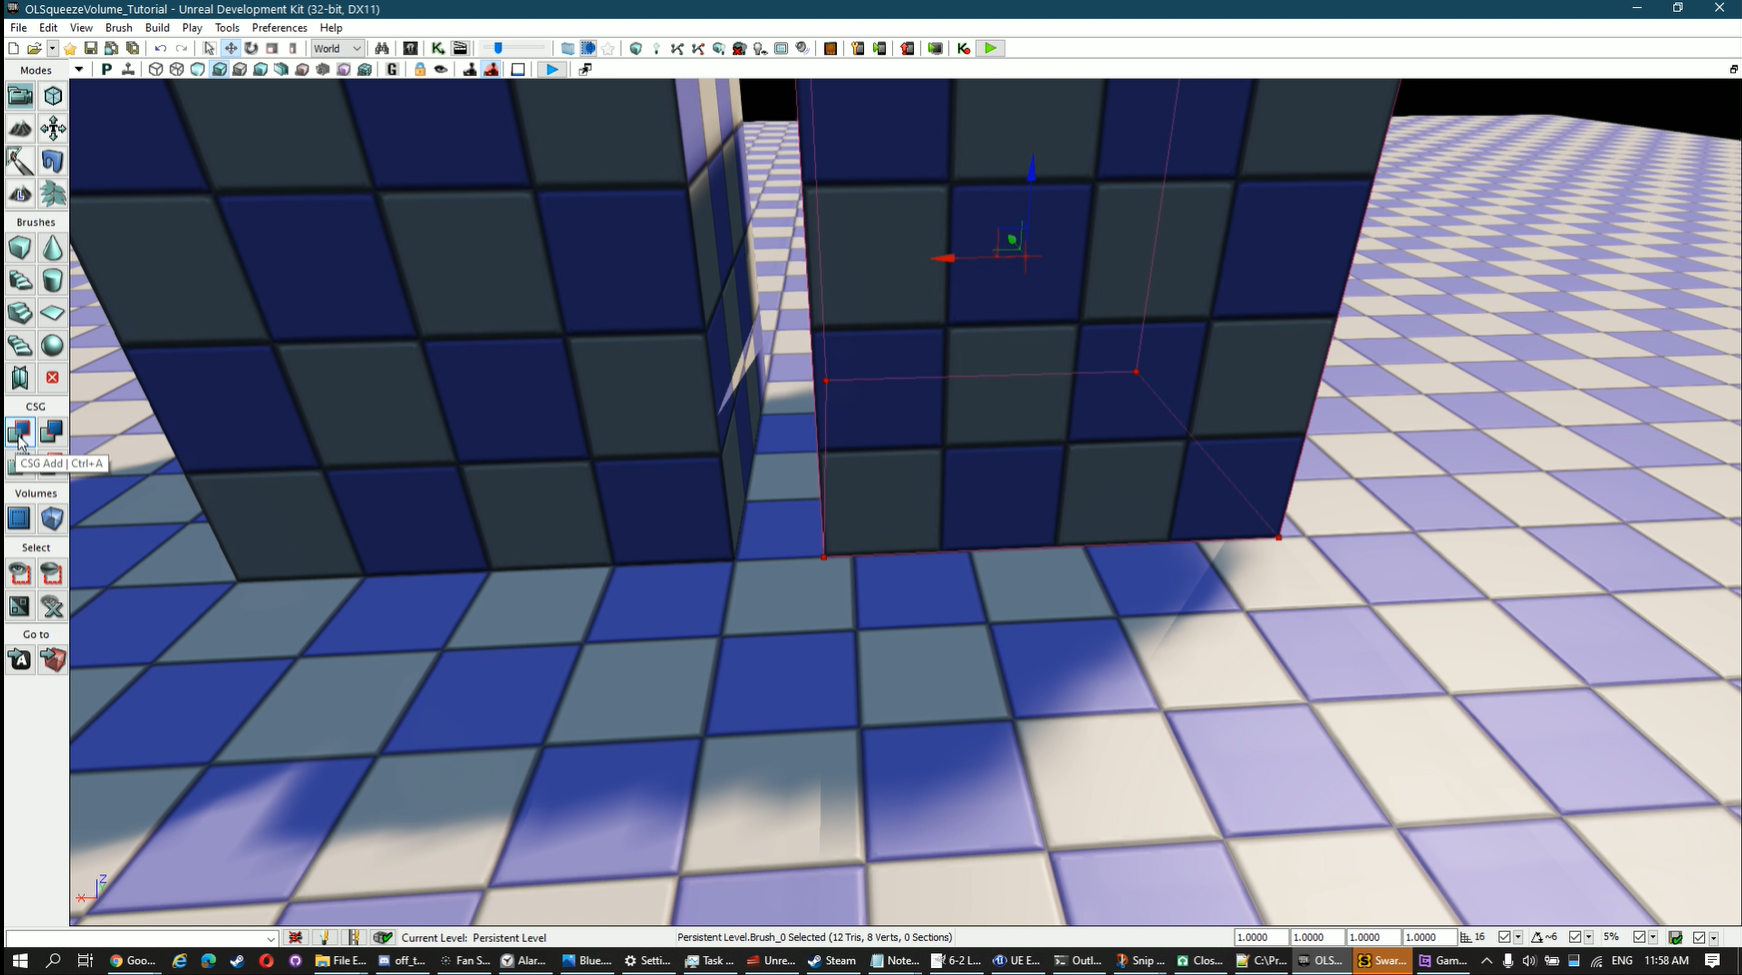Screen dimensions: 1742x975
Task: Expand the drag grid size dropdown arrow
Action: 1518,938
